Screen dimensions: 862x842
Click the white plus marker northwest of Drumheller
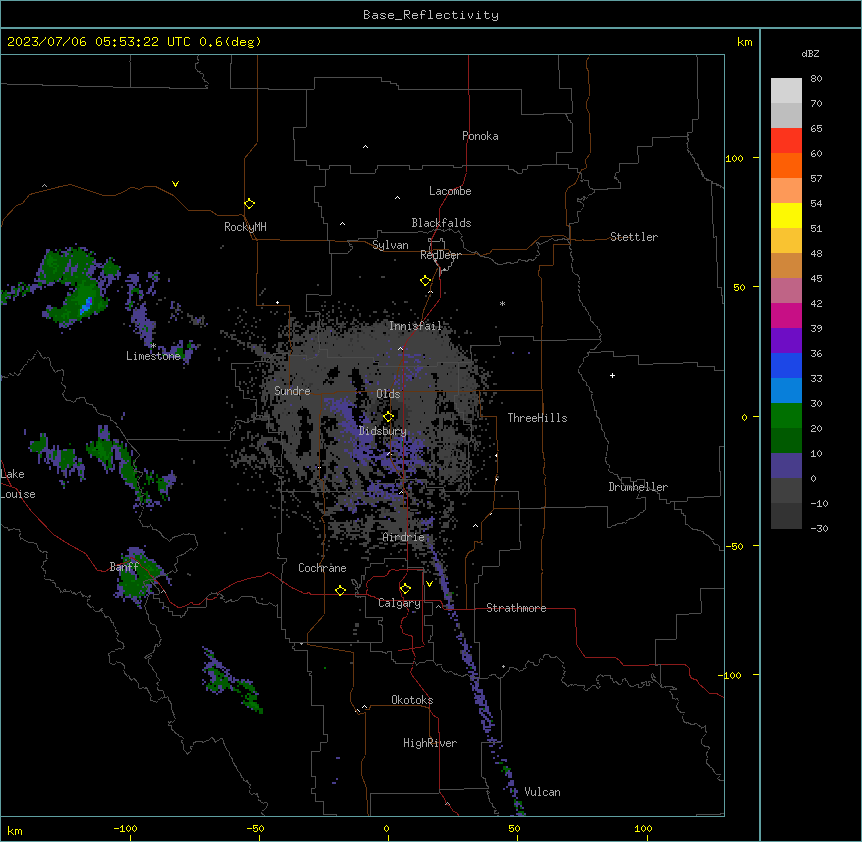(x=612, y=375)
